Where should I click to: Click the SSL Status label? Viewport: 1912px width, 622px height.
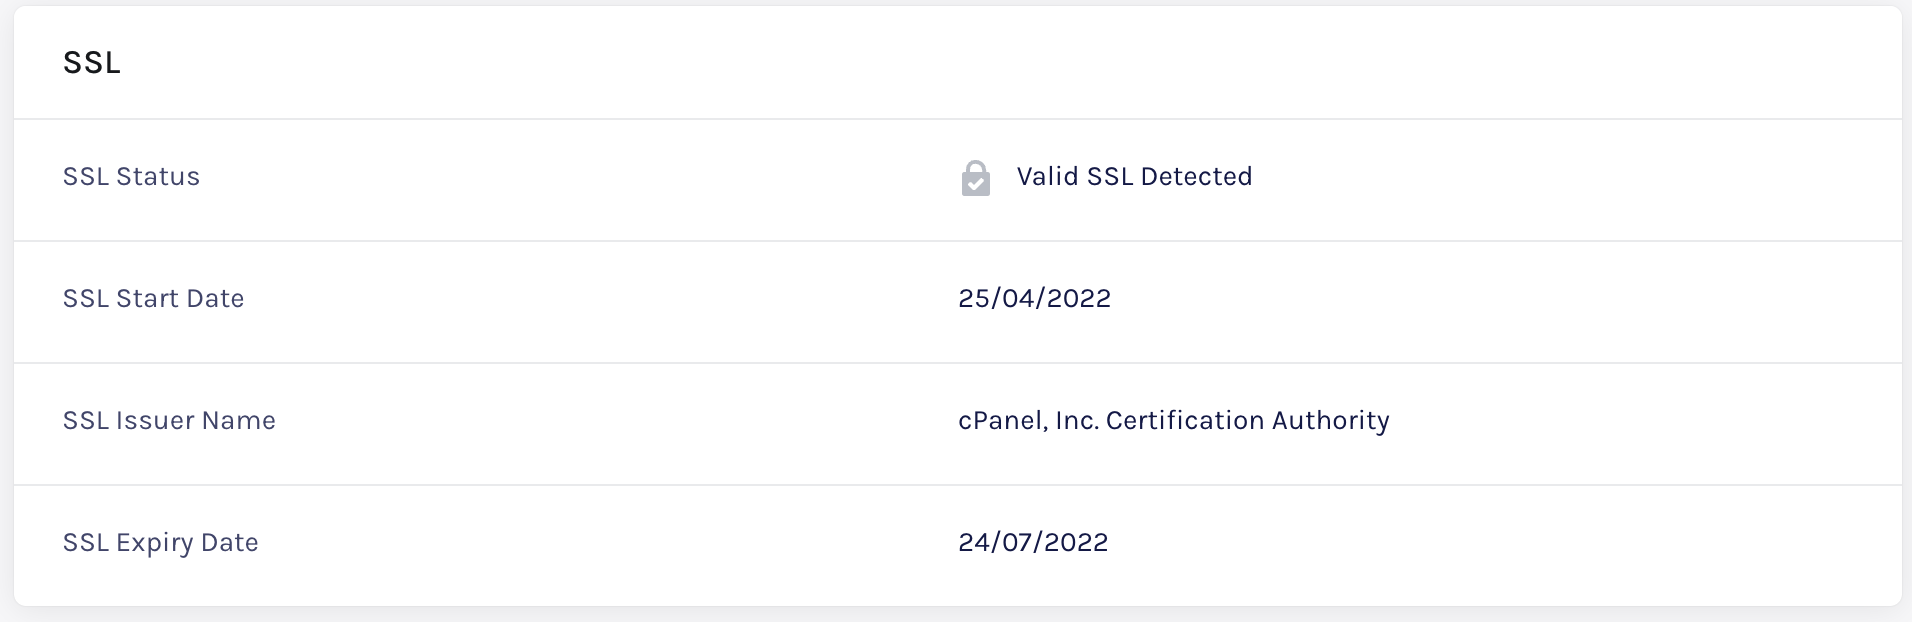click(131, 176)
